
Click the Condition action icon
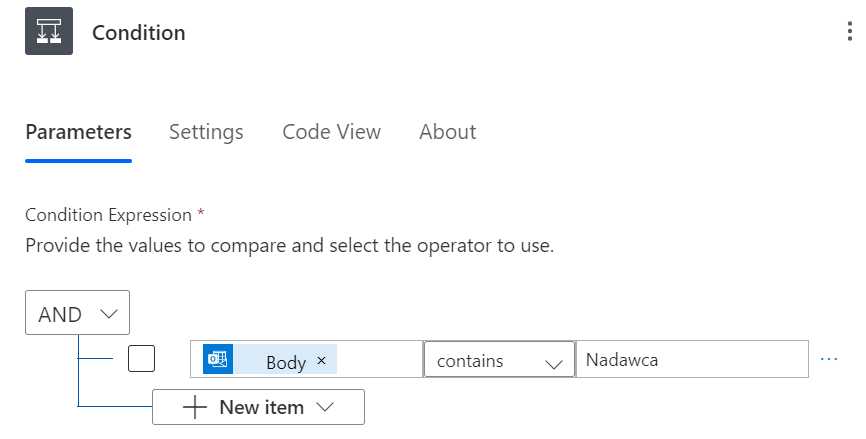[48, 31]
